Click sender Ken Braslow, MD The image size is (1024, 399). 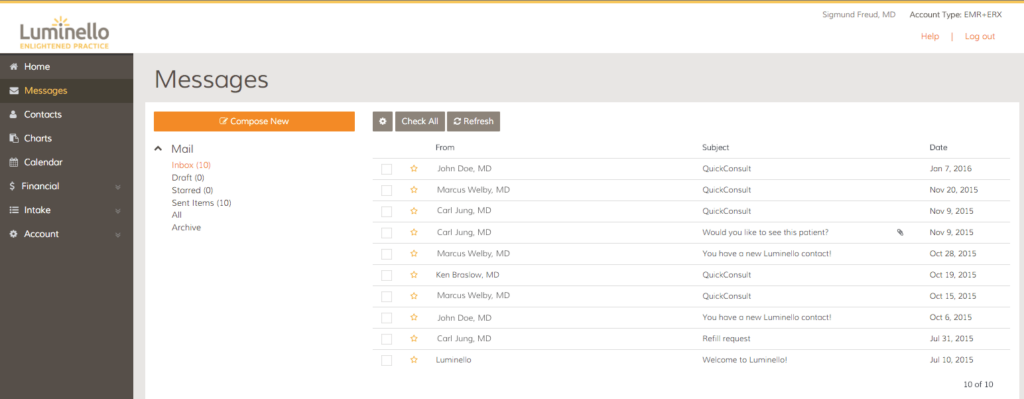click(x=468, y=275)
